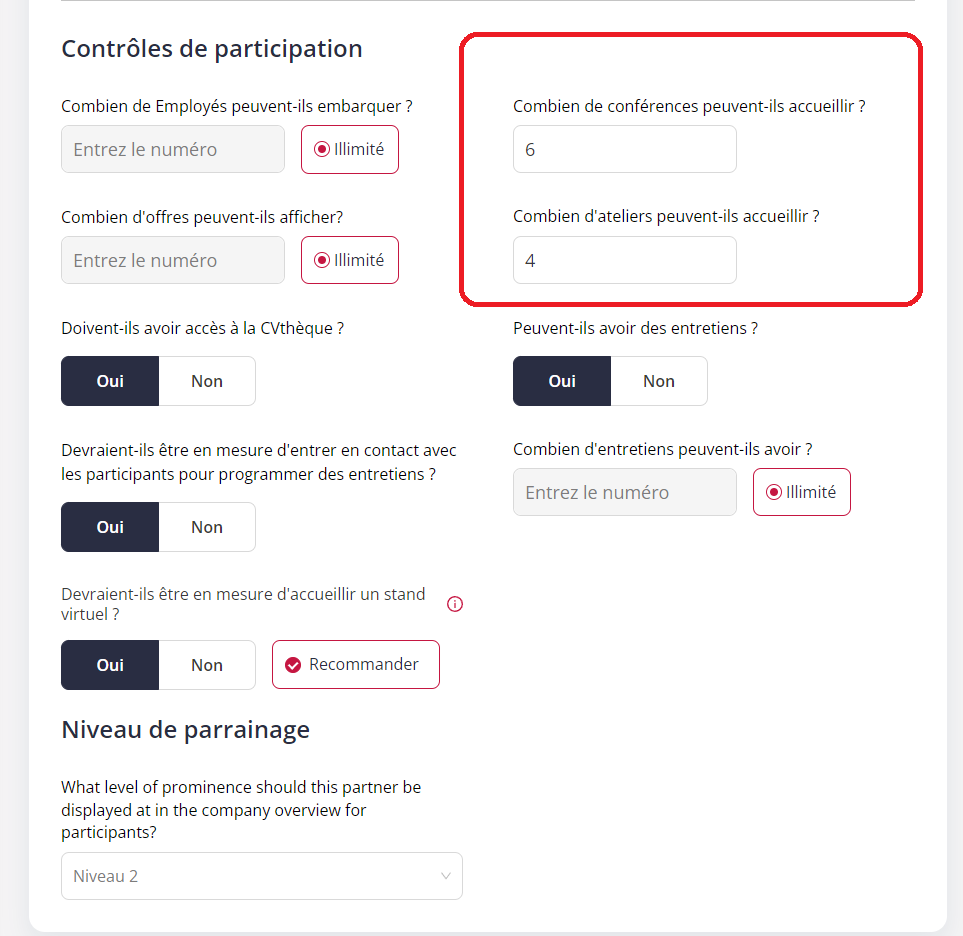963x936 pixels.
Task: Click the ateliers number field showing 4
Action: (625, 260)
